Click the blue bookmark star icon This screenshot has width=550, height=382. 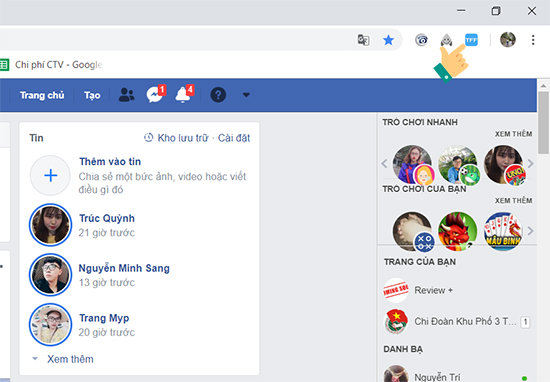(x=388, y=40)
